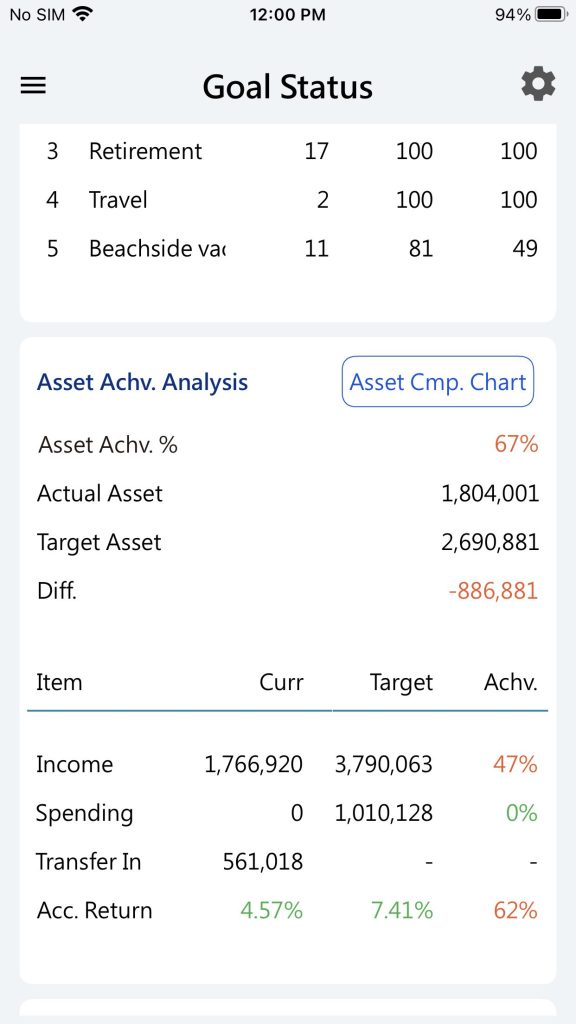Select the Beachside vacation goal row
Screen dimensions: 576x1024
[288, 249]
